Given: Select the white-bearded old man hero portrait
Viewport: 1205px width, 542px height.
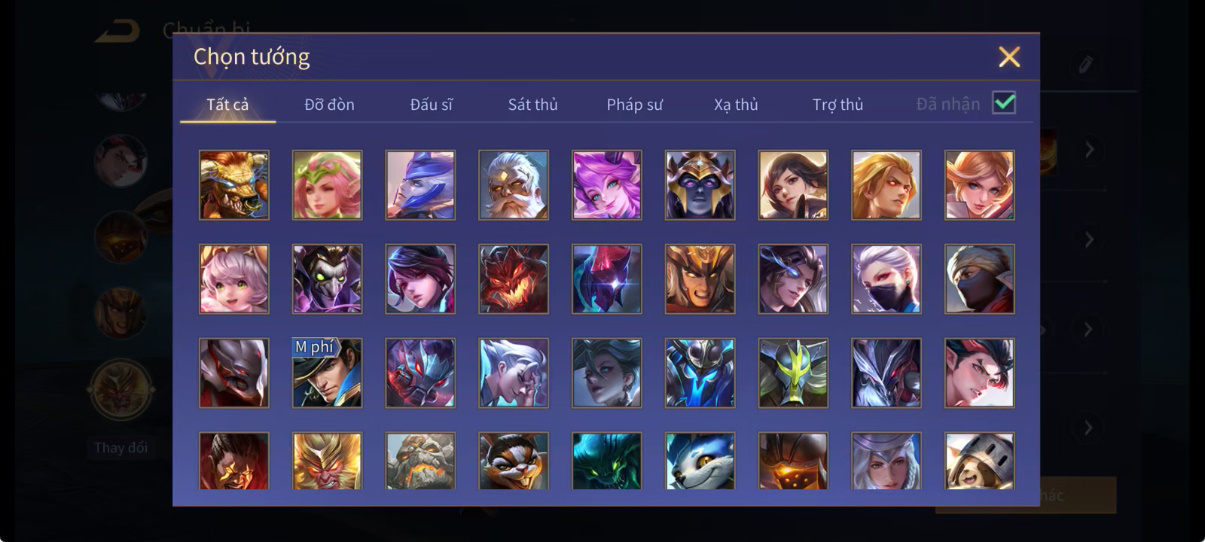Looking at the screenshot, I should point(513,185).
